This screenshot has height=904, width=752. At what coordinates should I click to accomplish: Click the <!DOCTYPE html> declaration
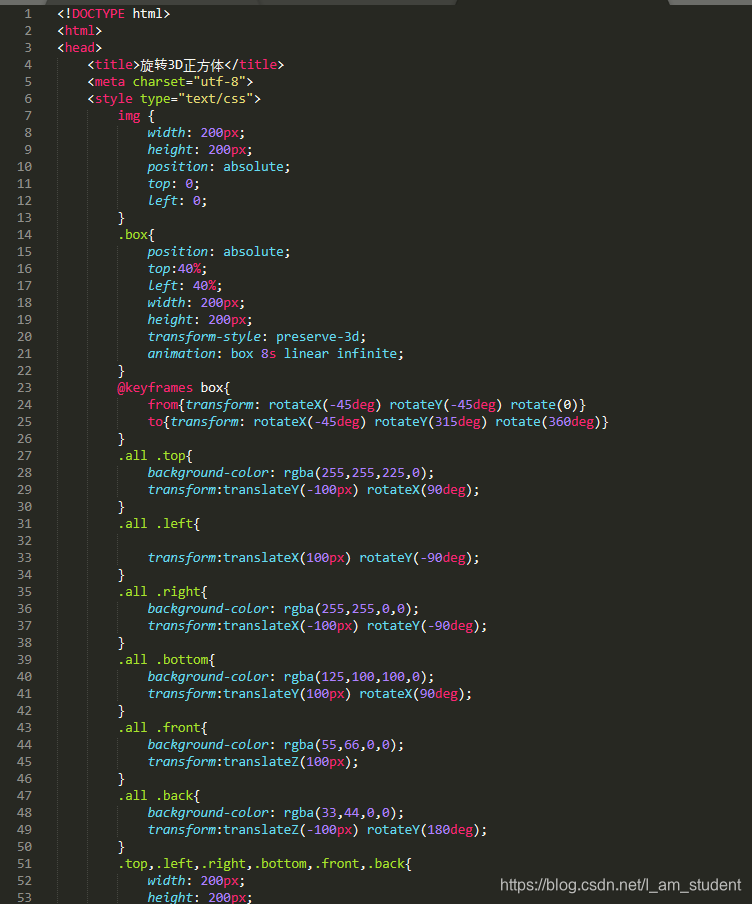click(114, 13)
